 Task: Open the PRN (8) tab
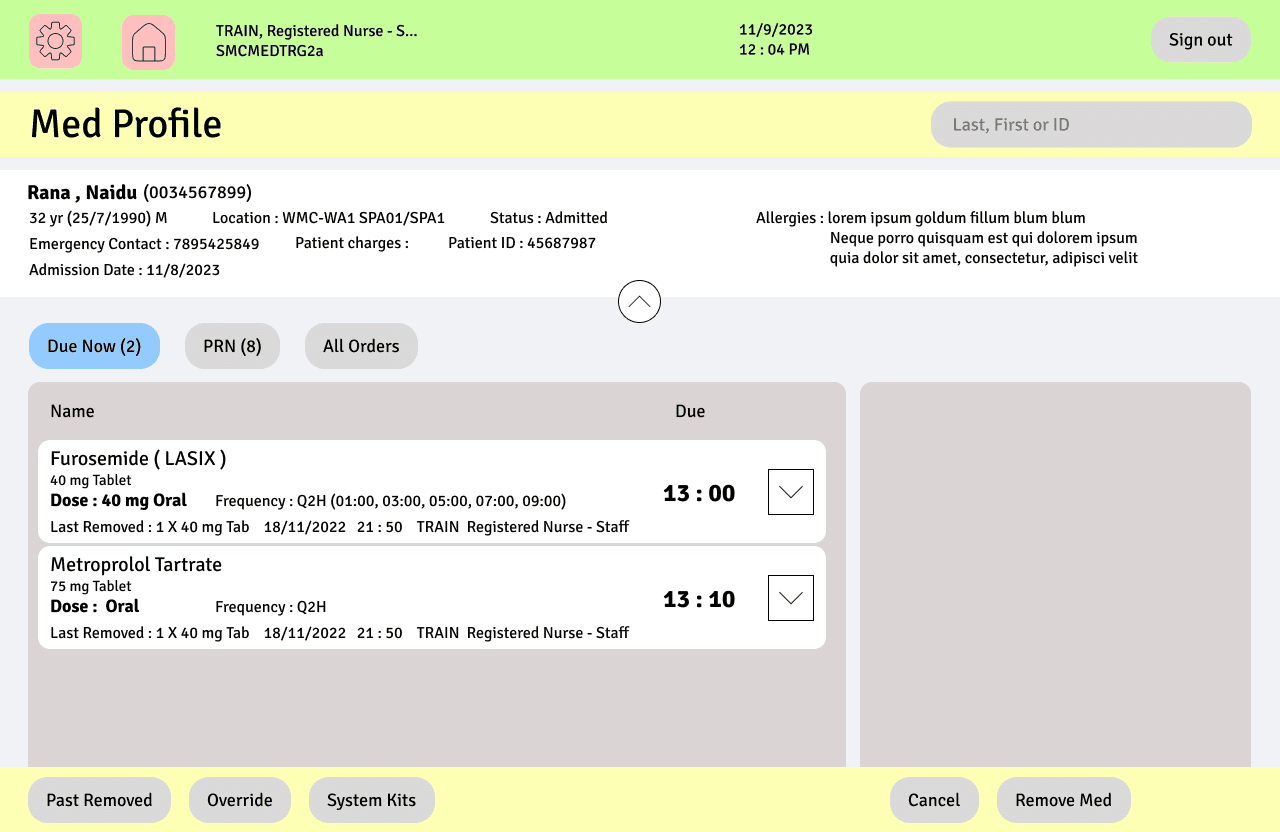point(232,346)
